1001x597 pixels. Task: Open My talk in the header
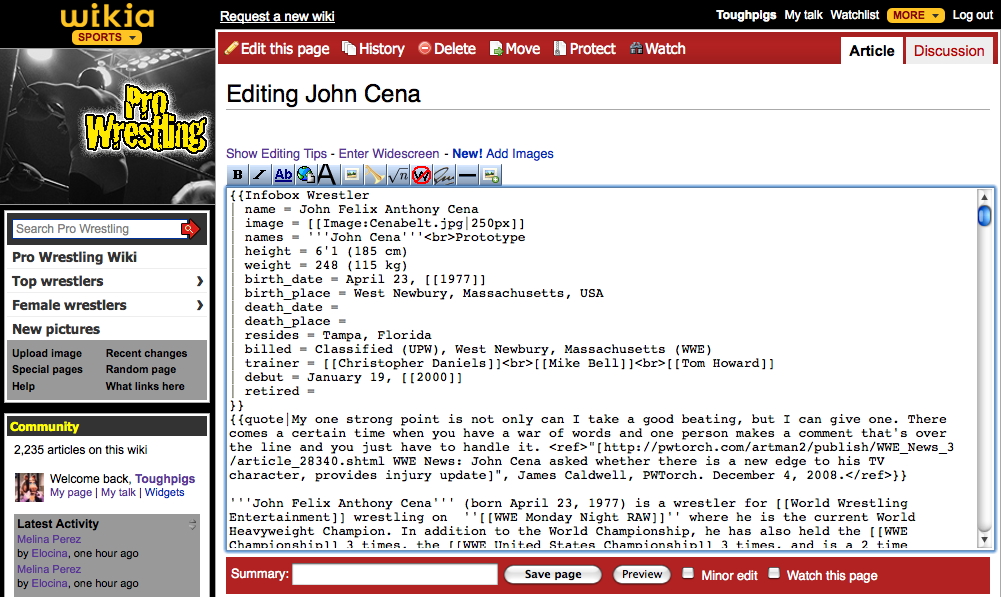(803, 15)
